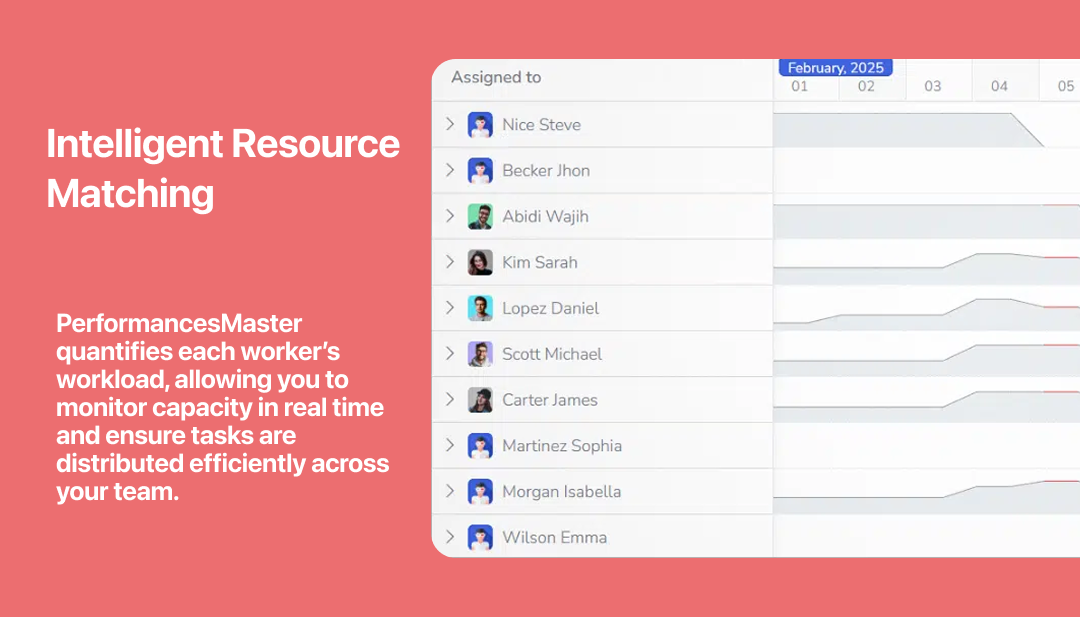Expand the Kim Sarah row
The image size is (1080, 617).
[450, 262]
